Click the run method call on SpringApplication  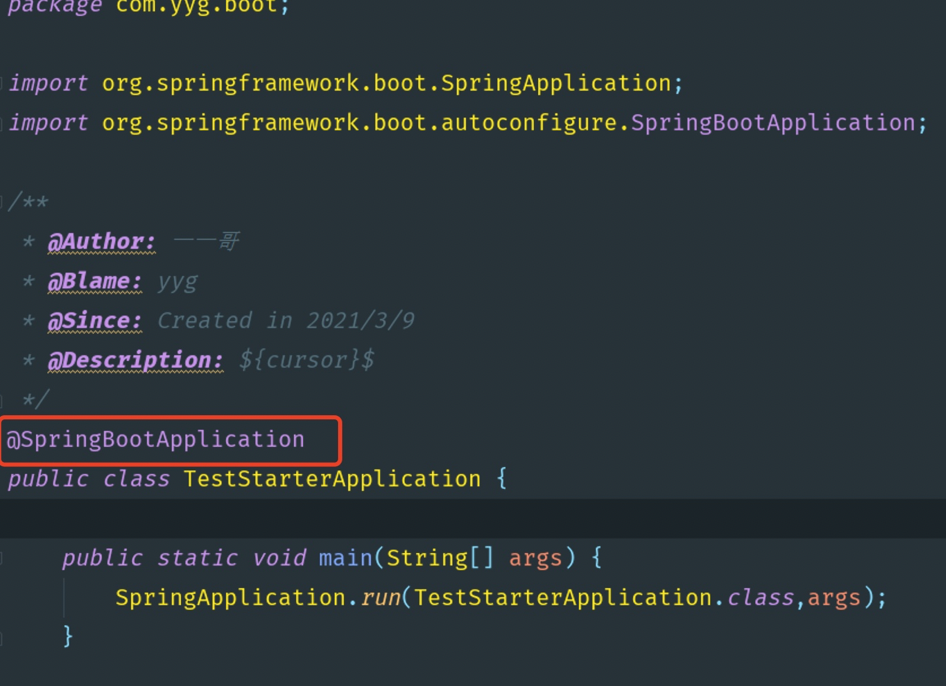click(x=381, y=598)
